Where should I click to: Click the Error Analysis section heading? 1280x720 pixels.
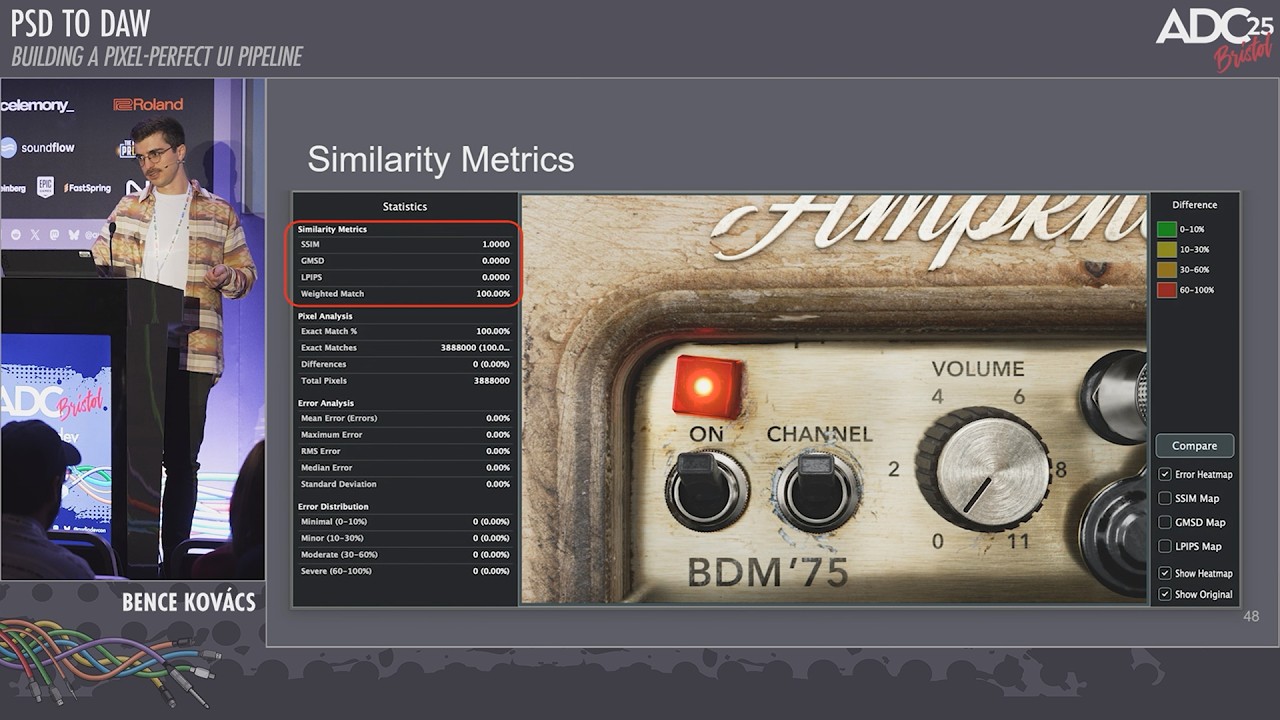pos(326,403)
